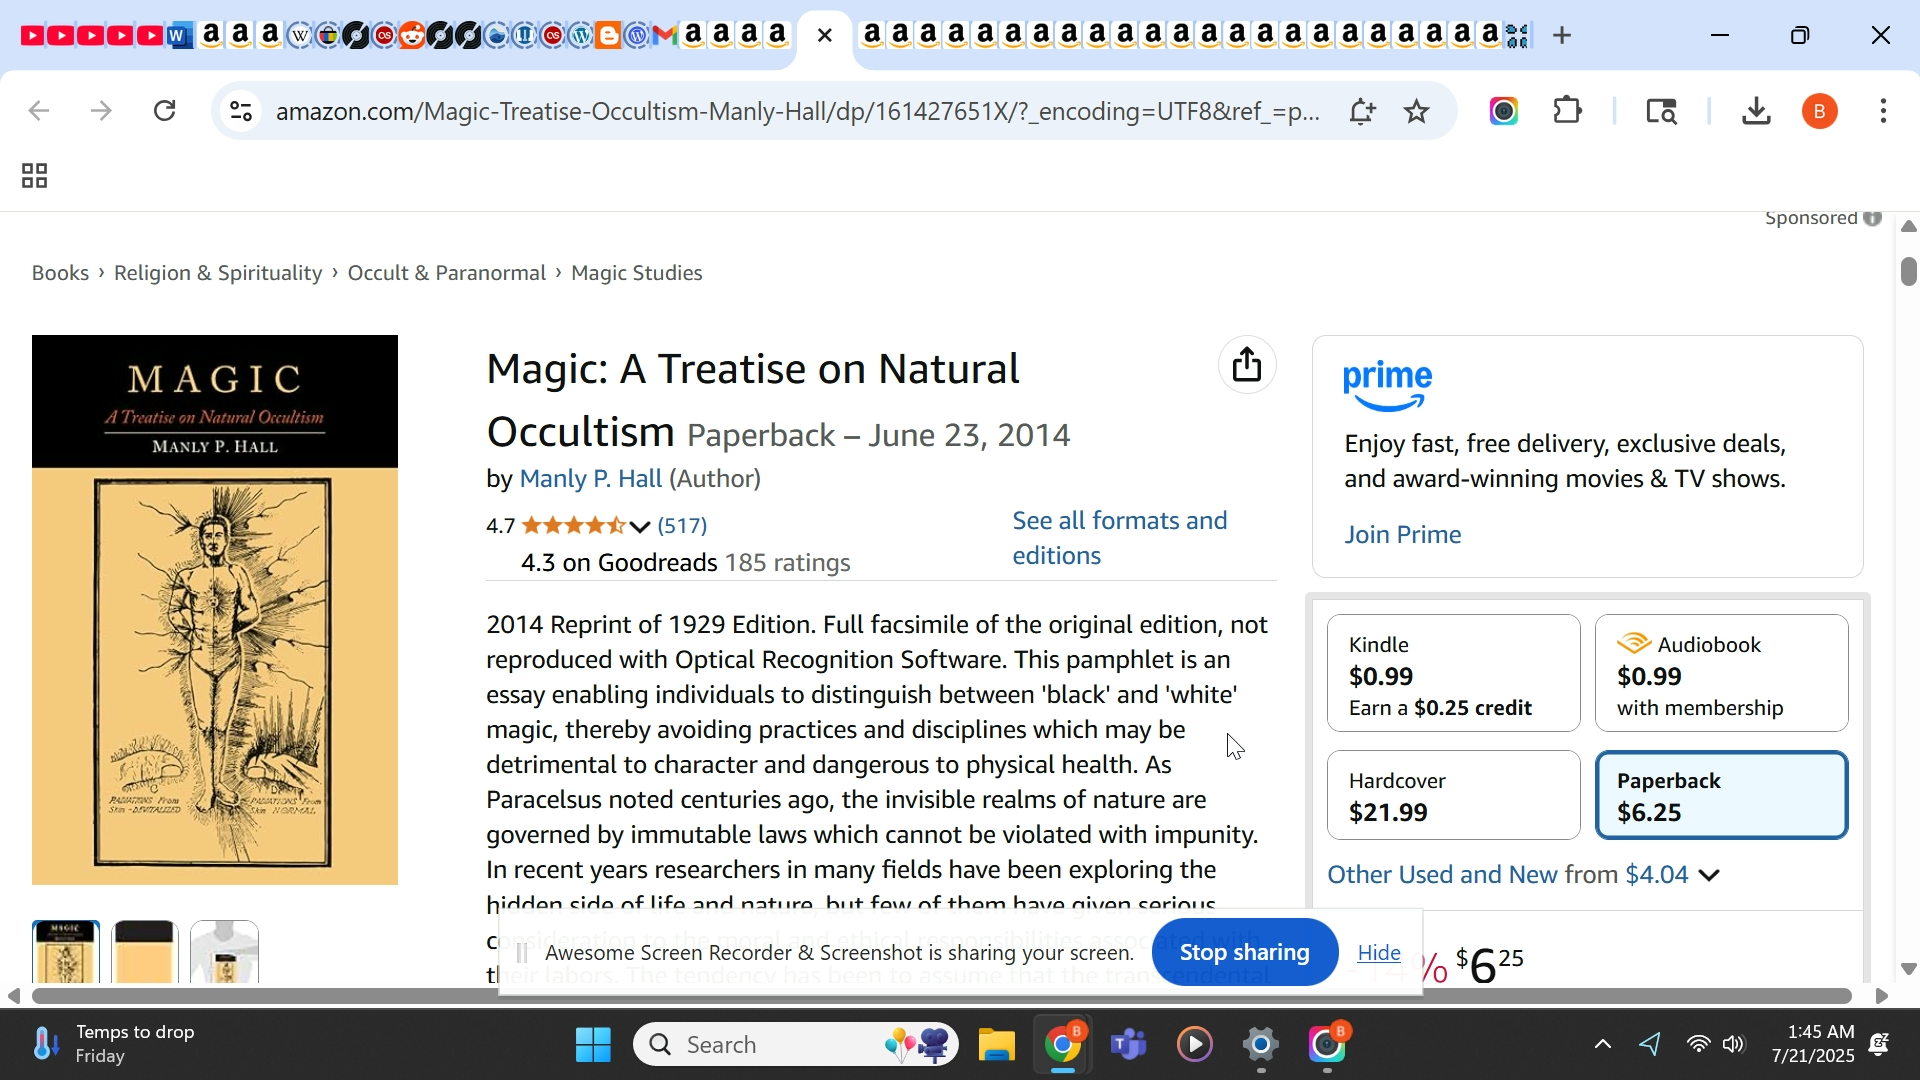Open the Occult & Paranormal breadcrumb
Screen dimensions: 1920x1080
click(x=447, y=273)
